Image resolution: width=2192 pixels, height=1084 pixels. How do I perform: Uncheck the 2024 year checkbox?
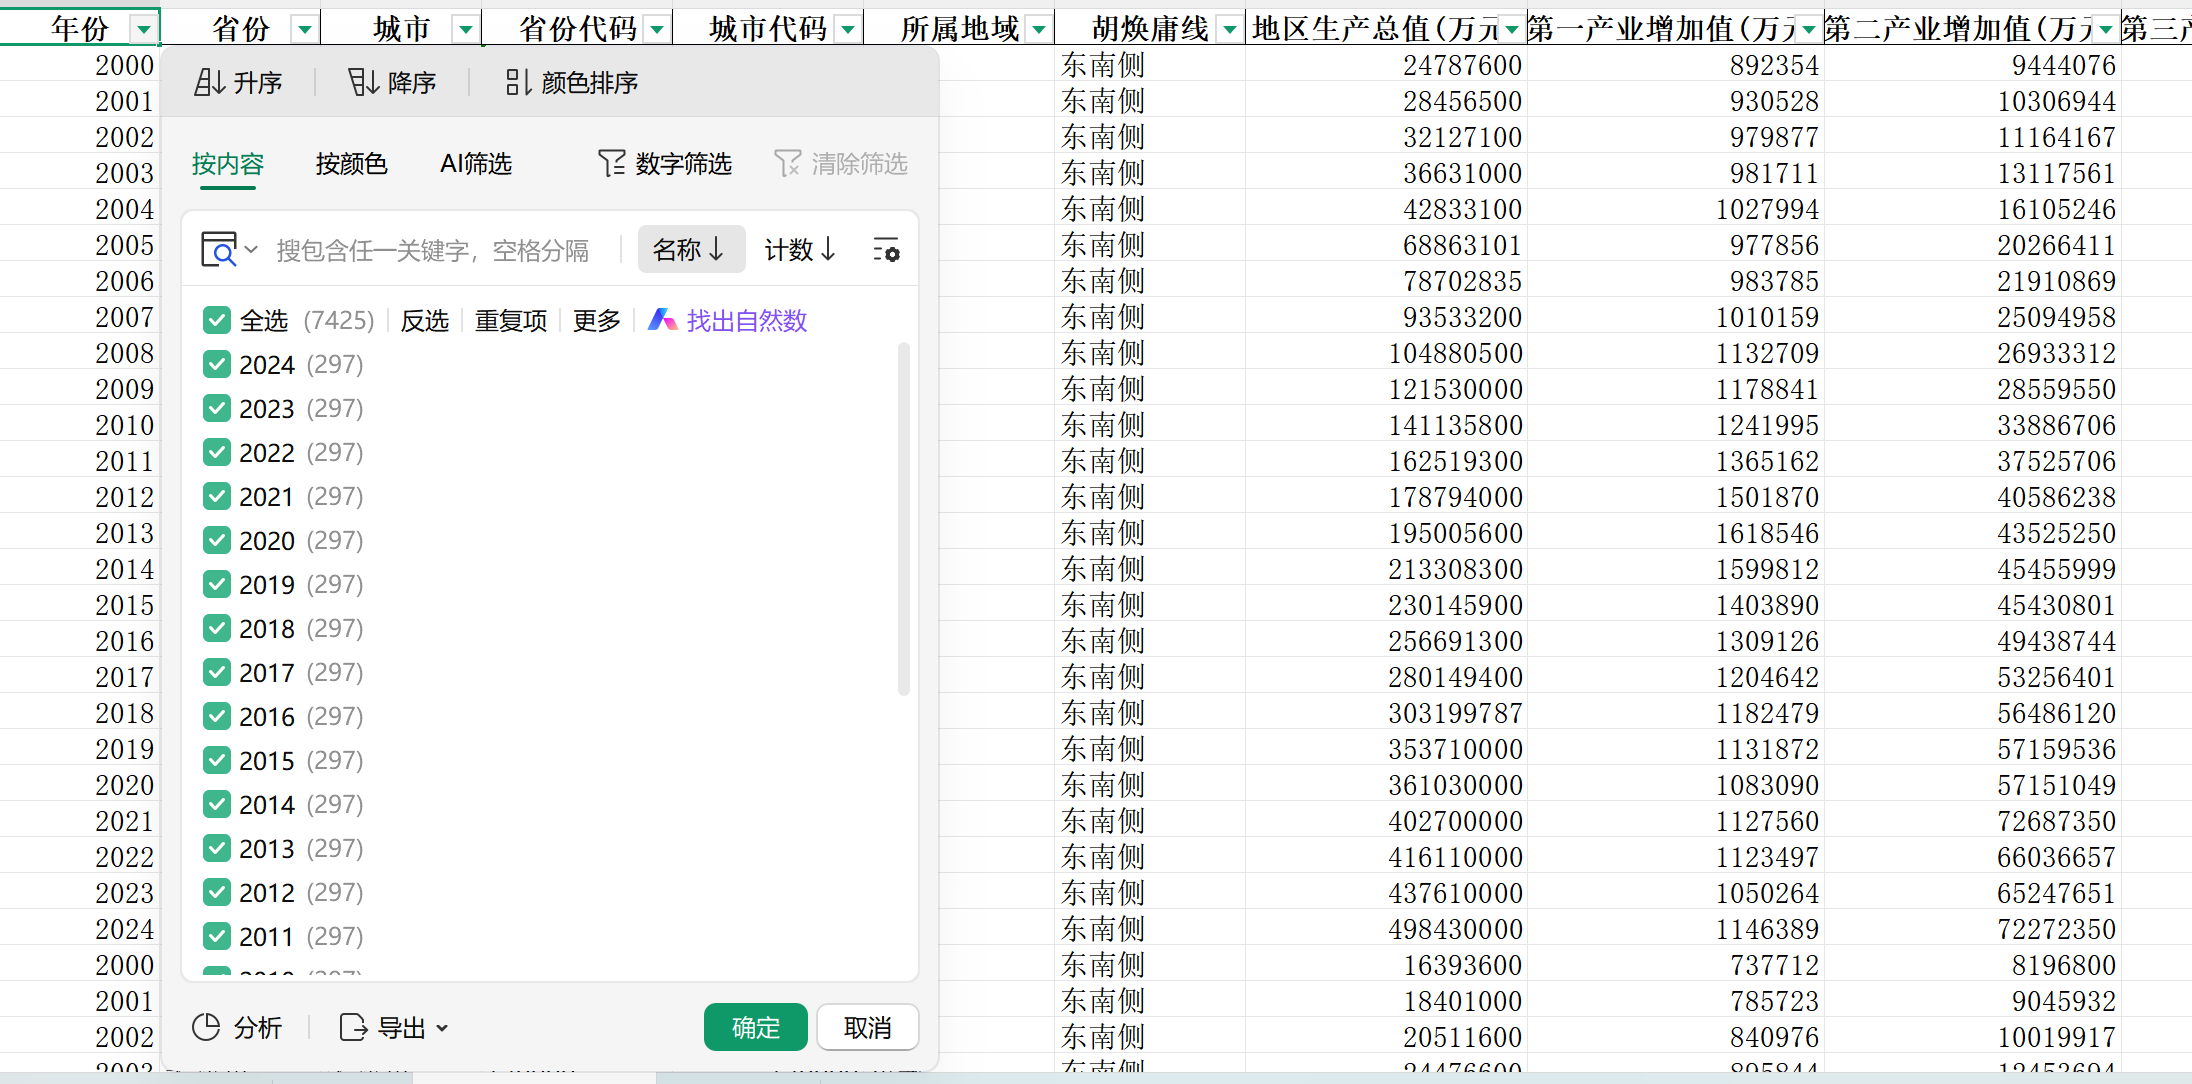pos(217,364)
